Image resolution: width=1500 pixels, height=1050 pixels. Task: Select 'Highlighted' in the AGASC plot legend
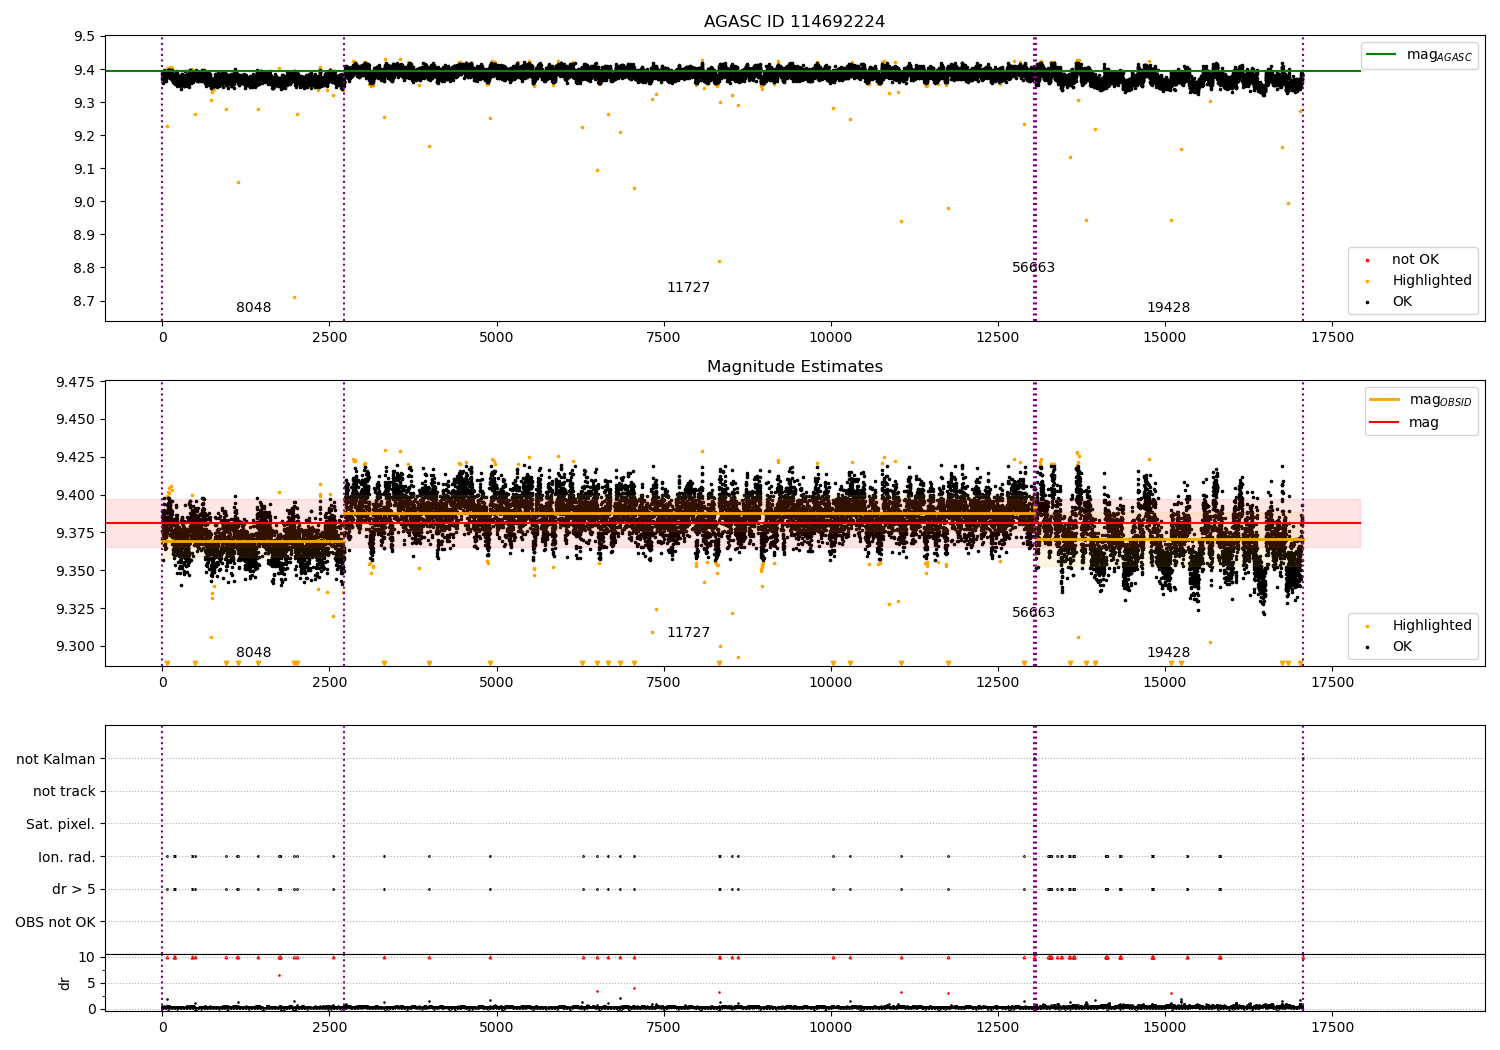tap(1431, 281)
